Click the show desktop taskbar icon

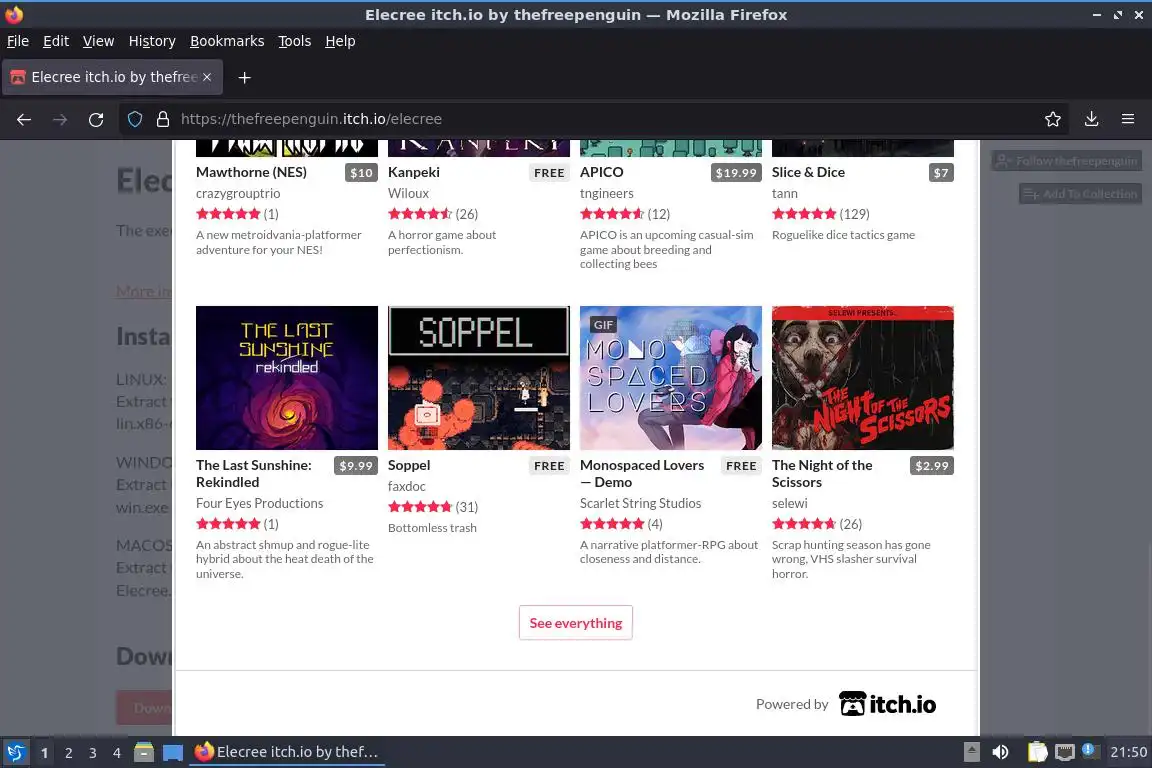point(173,752)
